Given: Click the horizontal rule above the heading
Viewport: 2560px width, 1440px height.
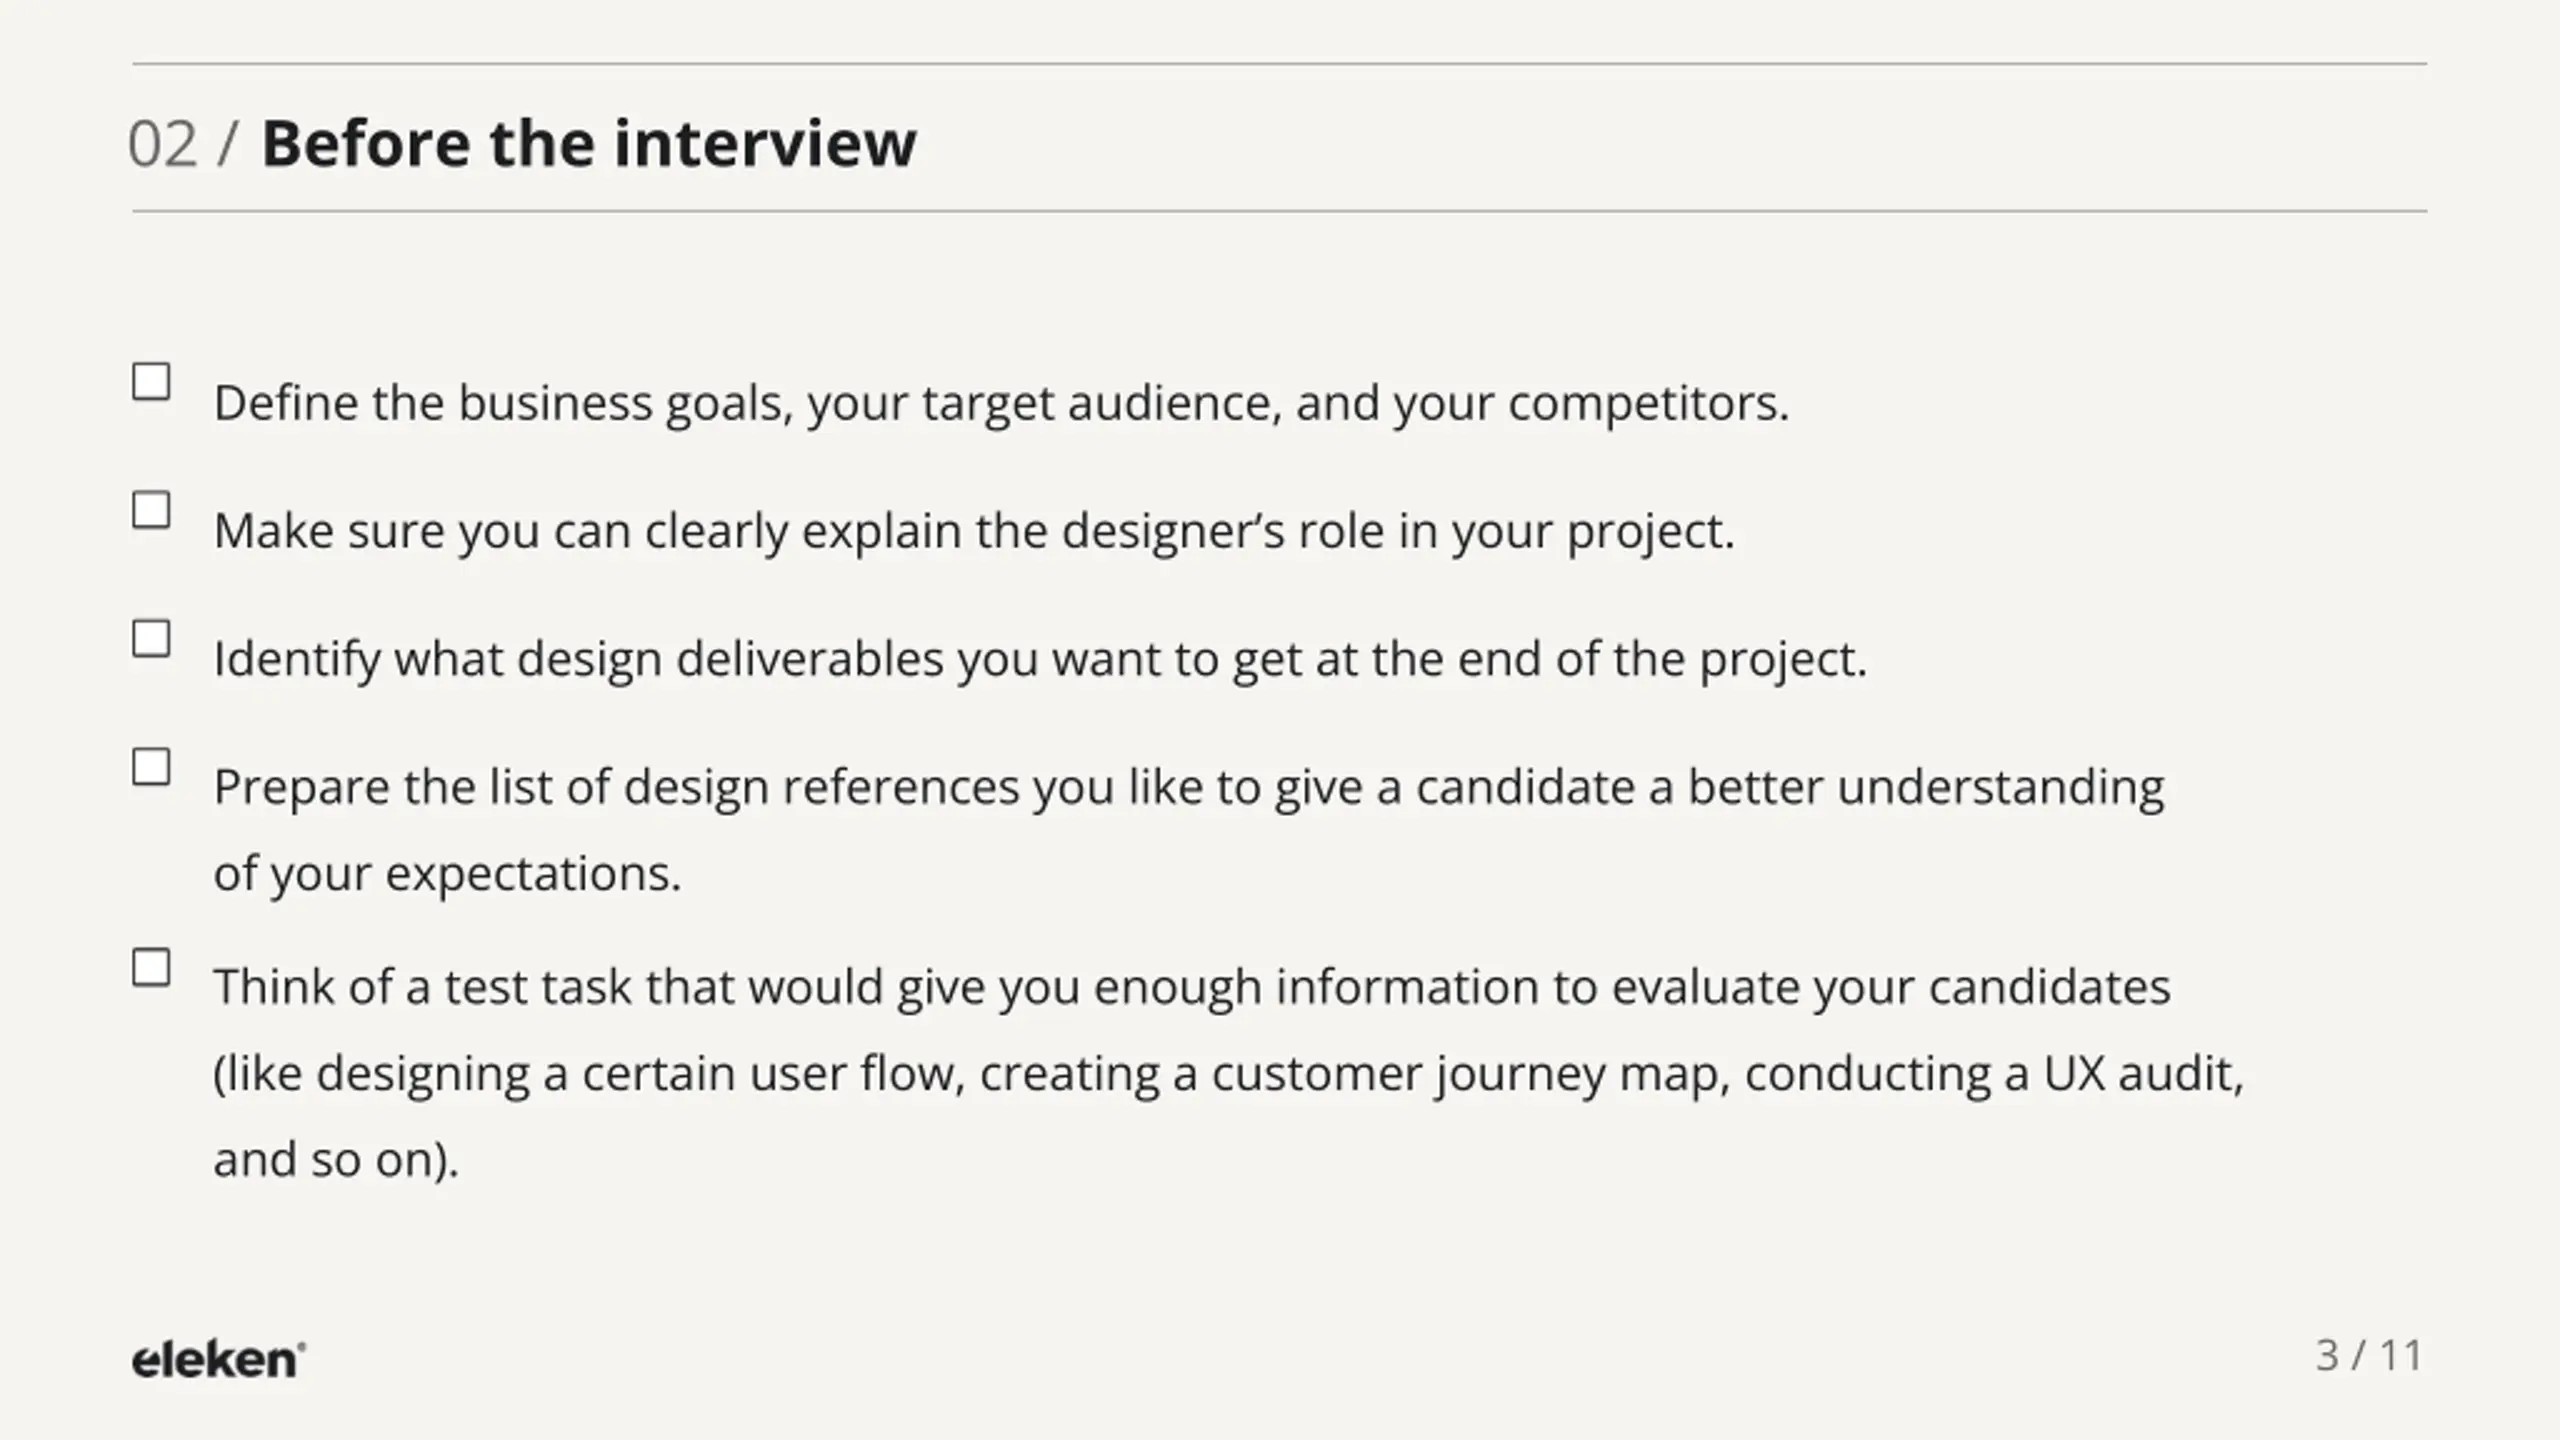Looking at the screenshot, I should pyautogui.click(x=1279, y=64).
